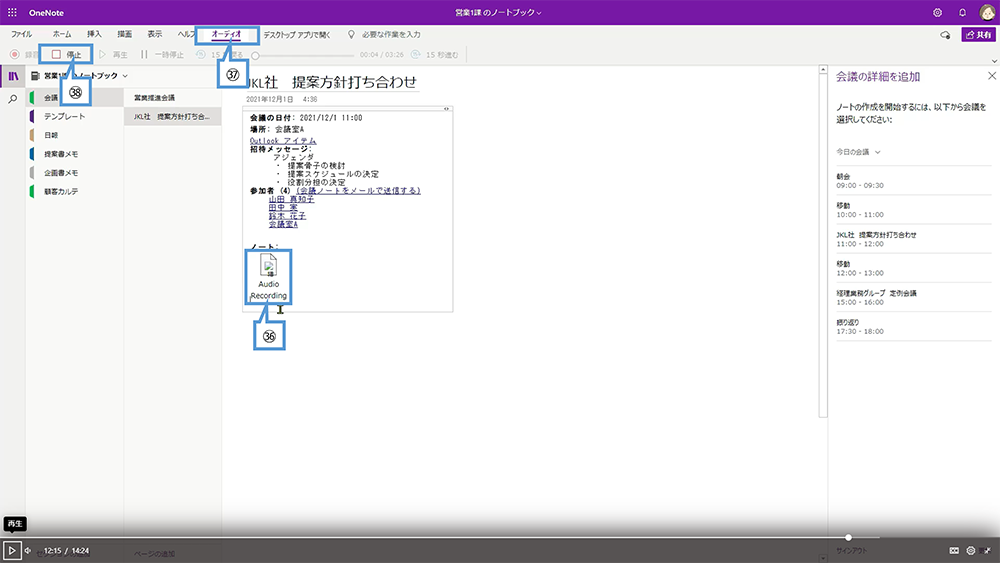Open OneNote settings gear icon
The width and height of the screenshot is (1000, 563).
point(938,12)
